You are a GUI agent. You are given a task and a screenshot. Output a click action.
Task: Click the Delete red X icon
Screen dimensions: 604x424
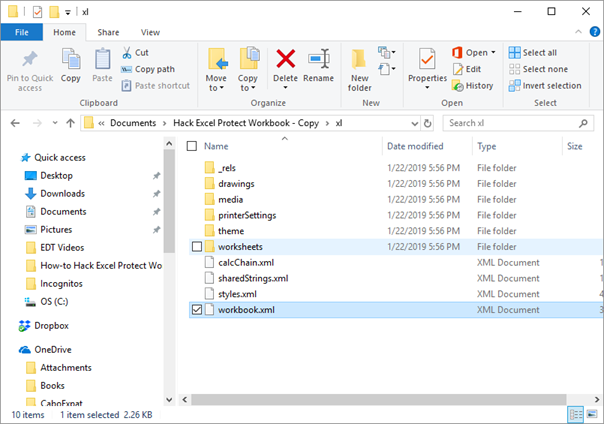285,59
